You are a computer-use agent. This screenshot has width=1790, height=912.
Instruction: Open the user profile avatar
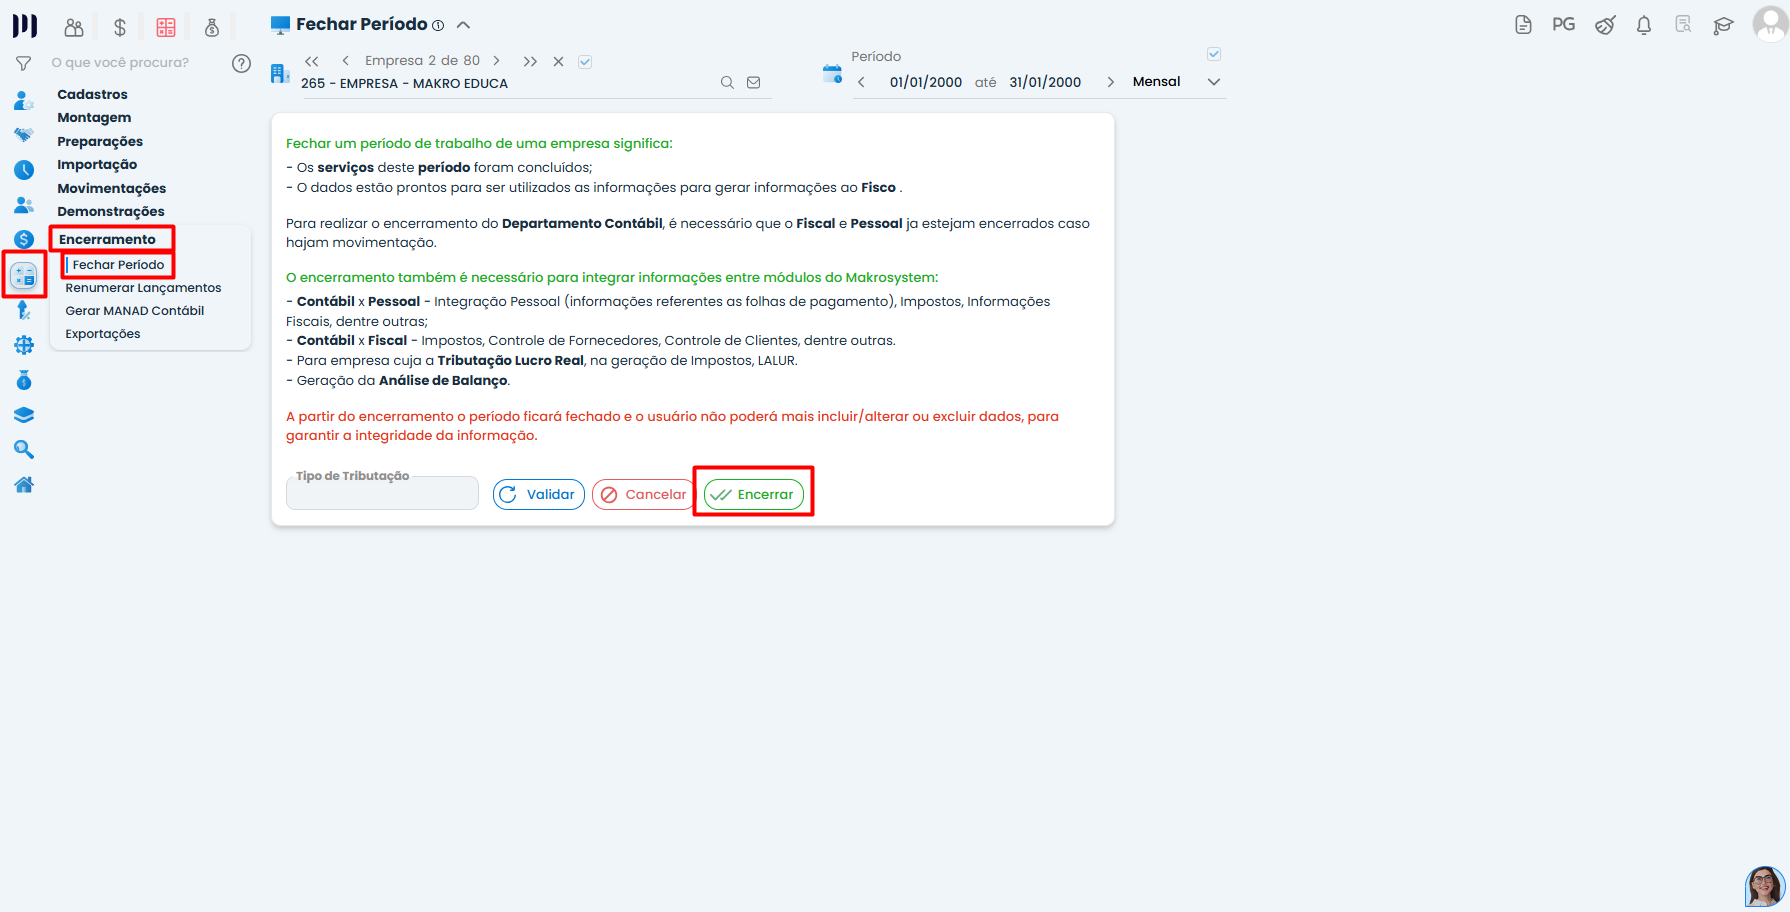(x=1770, y=24)
